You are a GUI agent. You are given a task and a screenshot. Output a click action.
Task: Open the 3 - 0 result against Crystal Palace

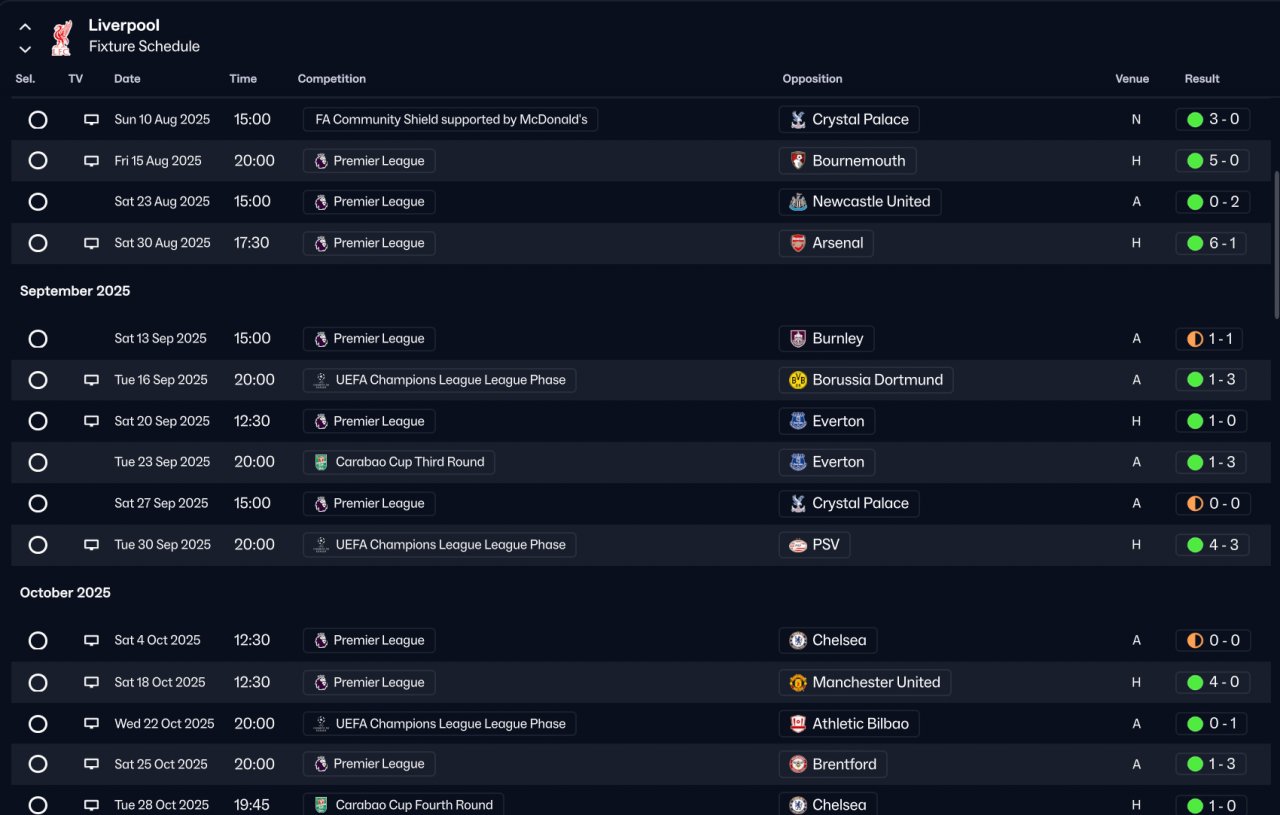1213,120
